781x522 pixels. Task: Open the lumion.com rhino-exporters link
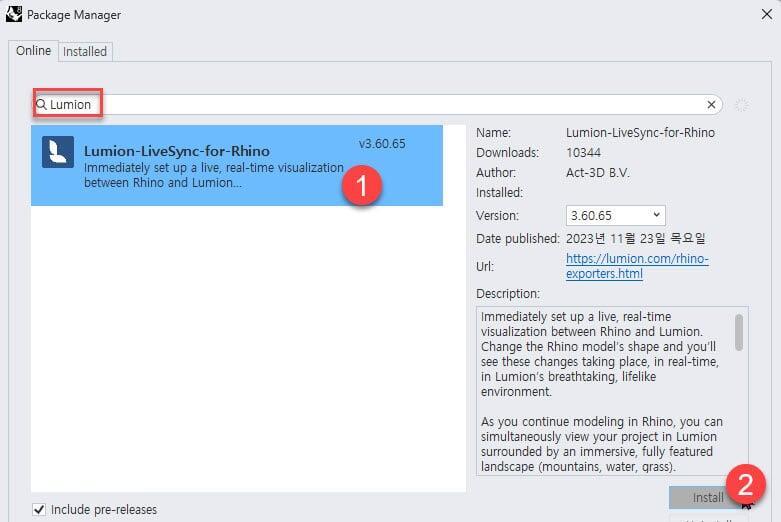click(x=637, y=266)
